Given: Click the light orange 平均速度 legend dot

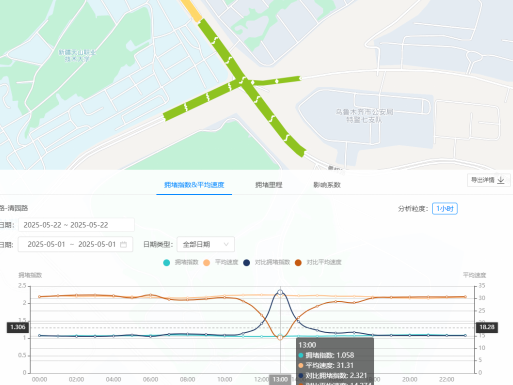Looking at the screenshot, I should point(207,263).
